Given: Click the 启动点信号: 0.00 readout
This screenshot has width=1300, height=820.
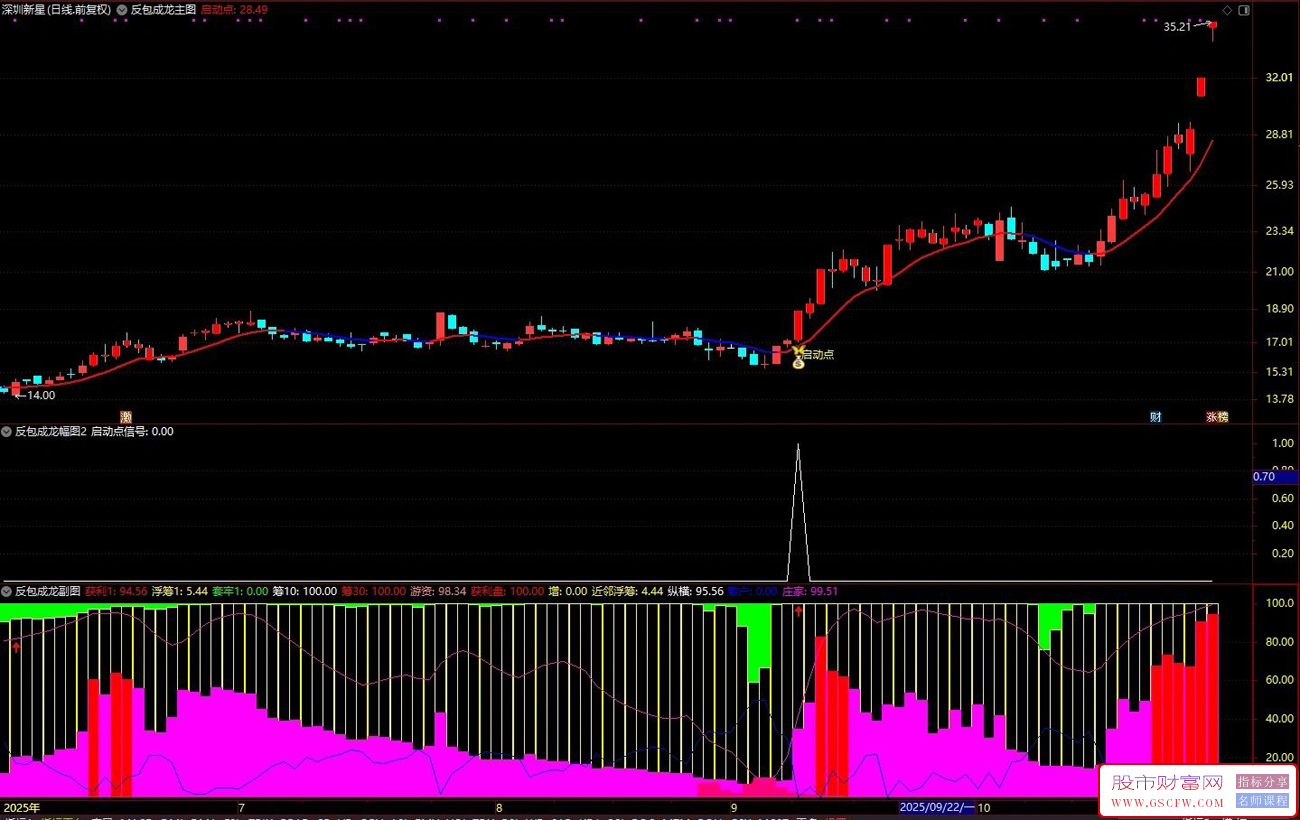Looking at the screenshot, I should point(132,432).
